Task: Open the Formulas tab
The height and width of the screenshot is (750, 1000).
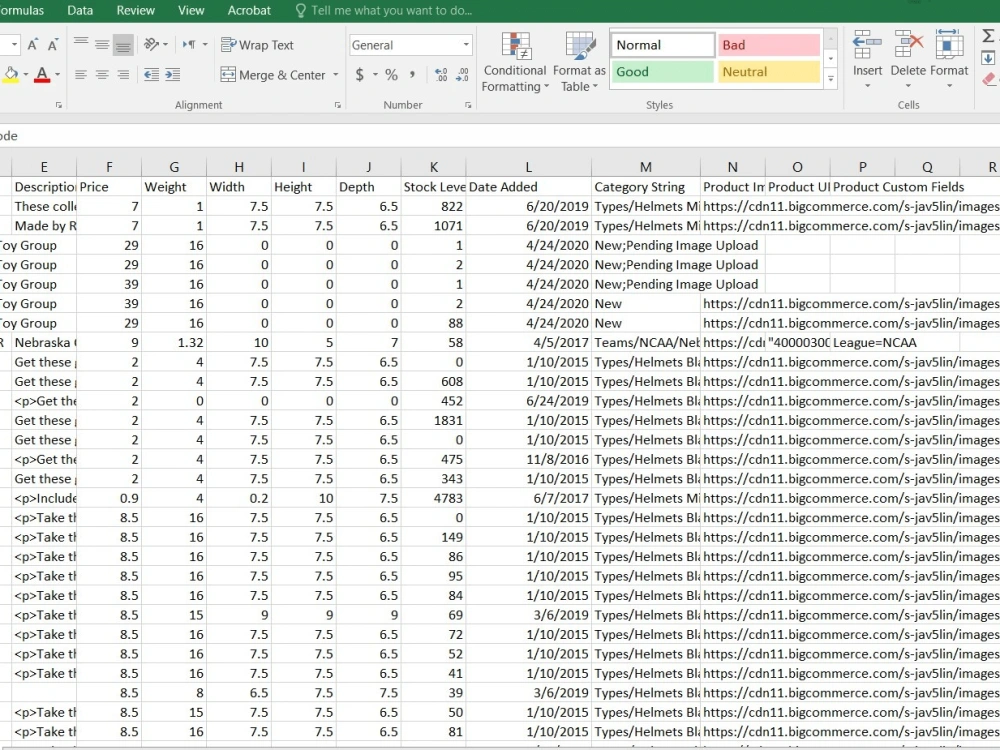Action: (x=22, y=10)
